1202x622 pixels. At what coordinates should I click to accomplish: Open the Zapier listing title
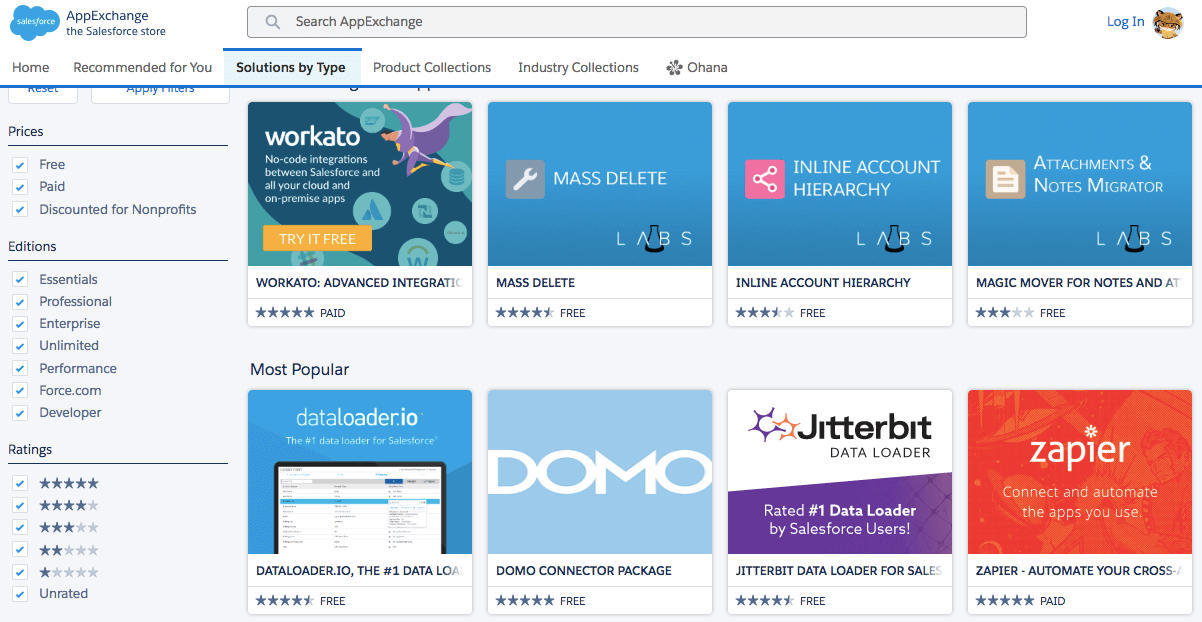(x=1079, y=571)
